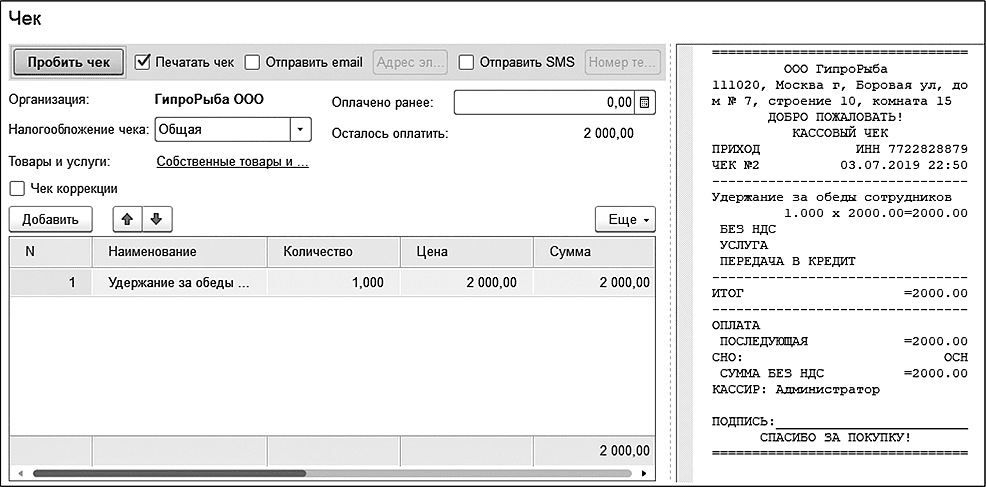Select the Удержание за обеды row name cell
The image size is (986, 487).
point(179,283)
